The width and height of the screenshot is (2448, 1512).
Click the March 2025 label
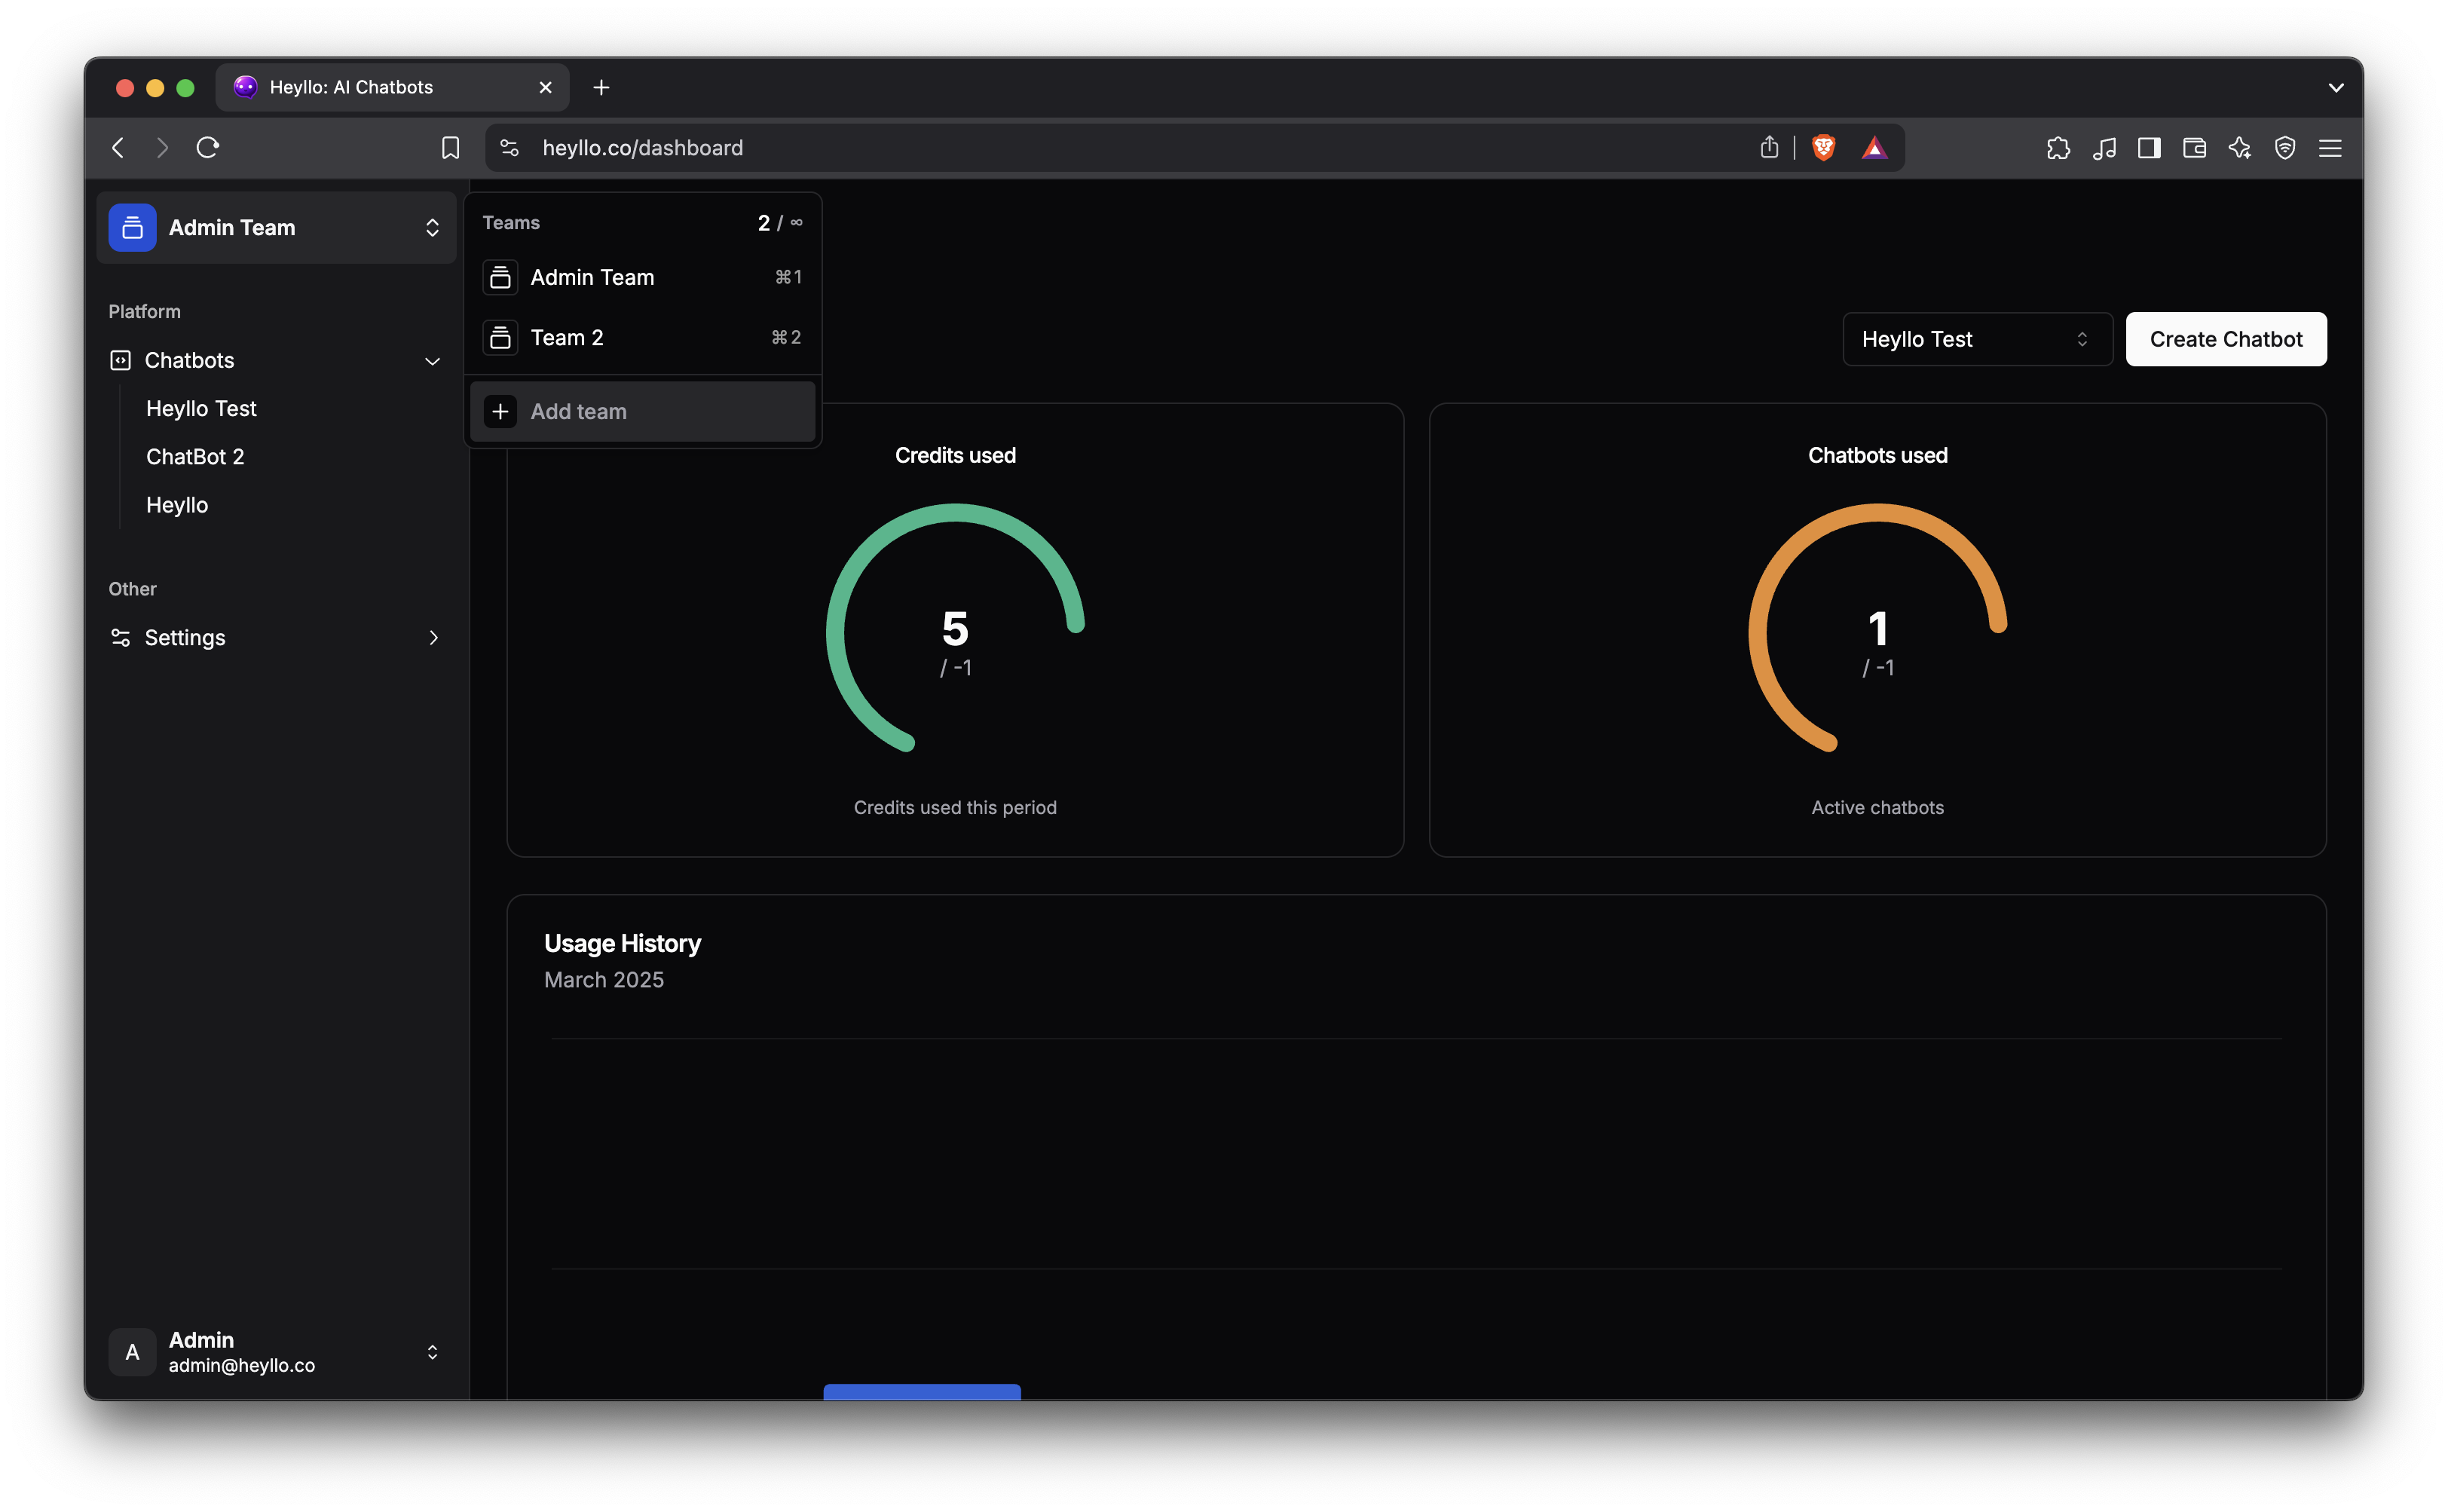(x=604, y=980)
